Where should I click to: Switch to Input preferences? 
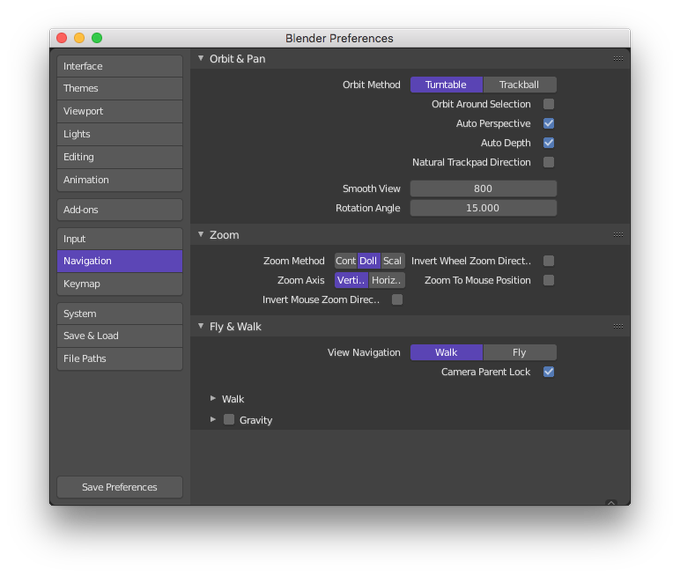click(120, 239)
